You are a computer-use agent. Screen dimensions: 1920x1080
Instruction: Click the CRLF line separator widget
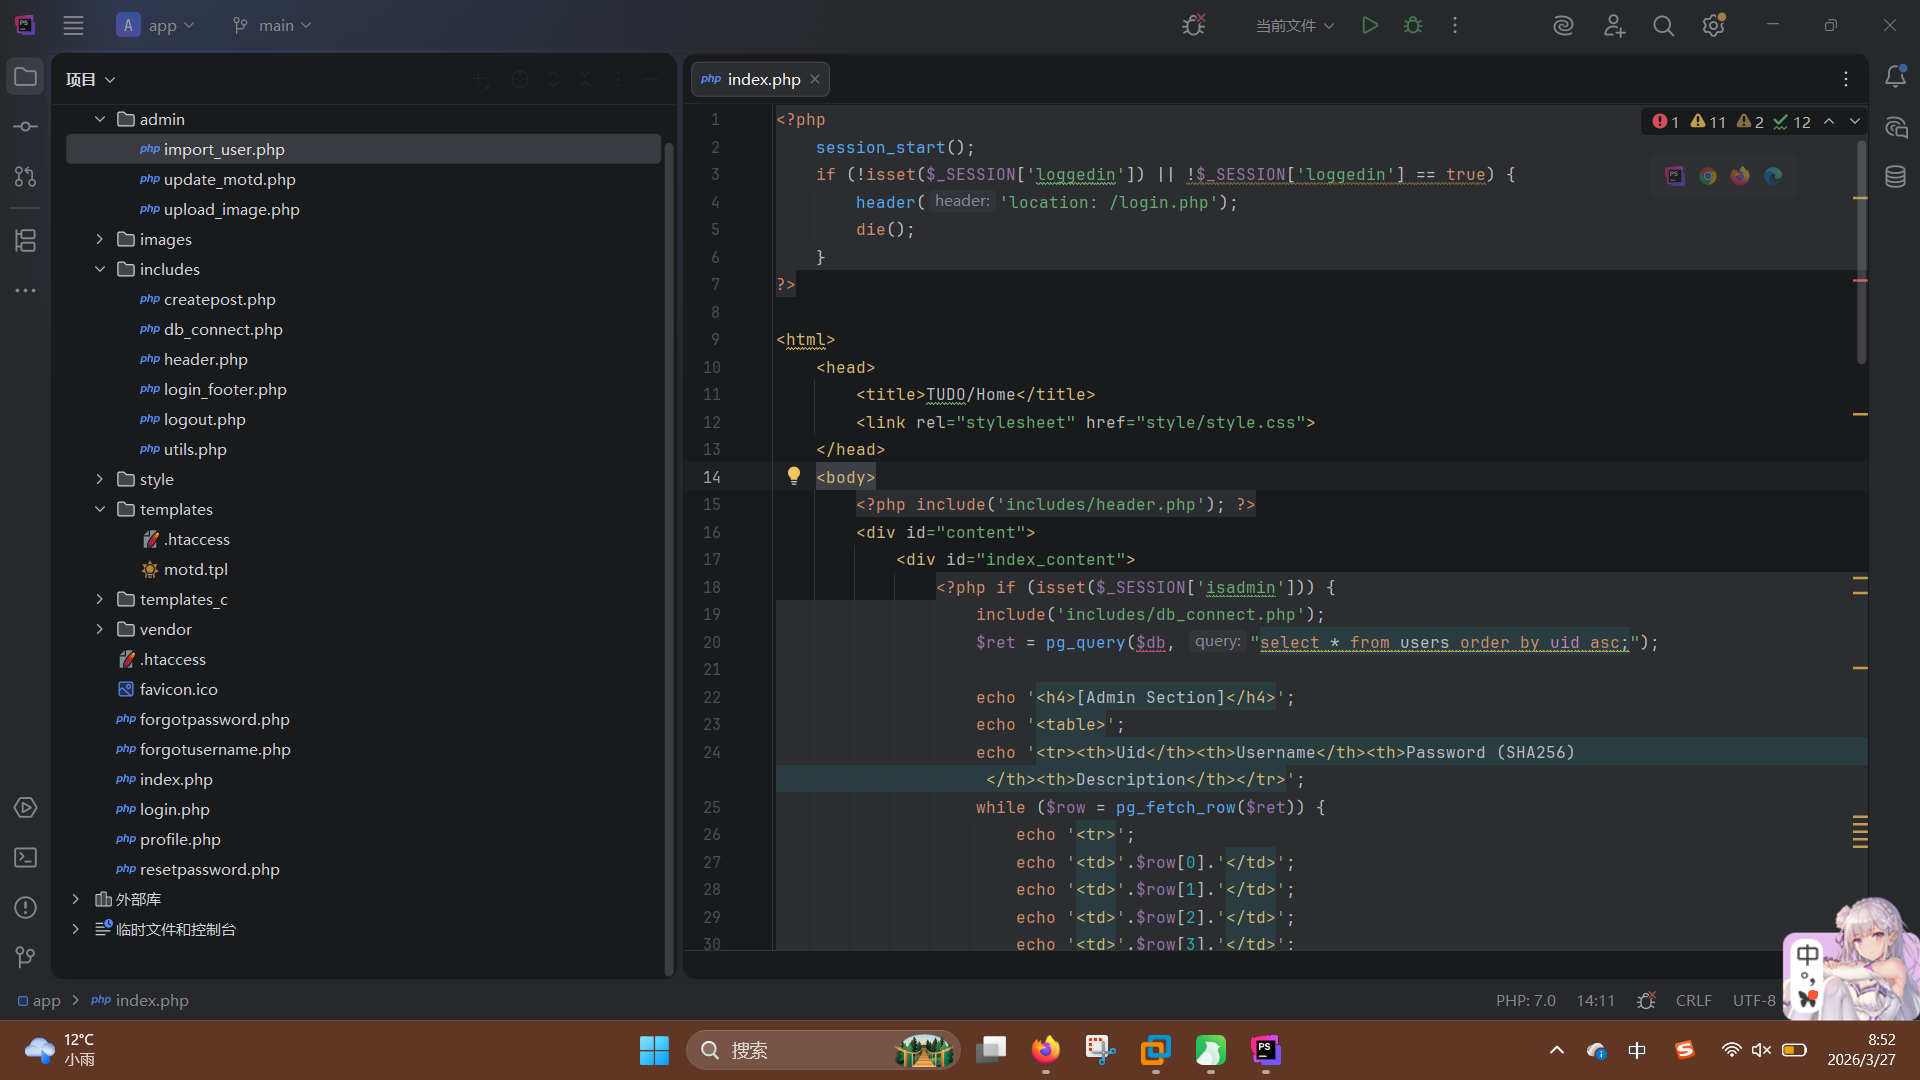tap(1693, 1000)
